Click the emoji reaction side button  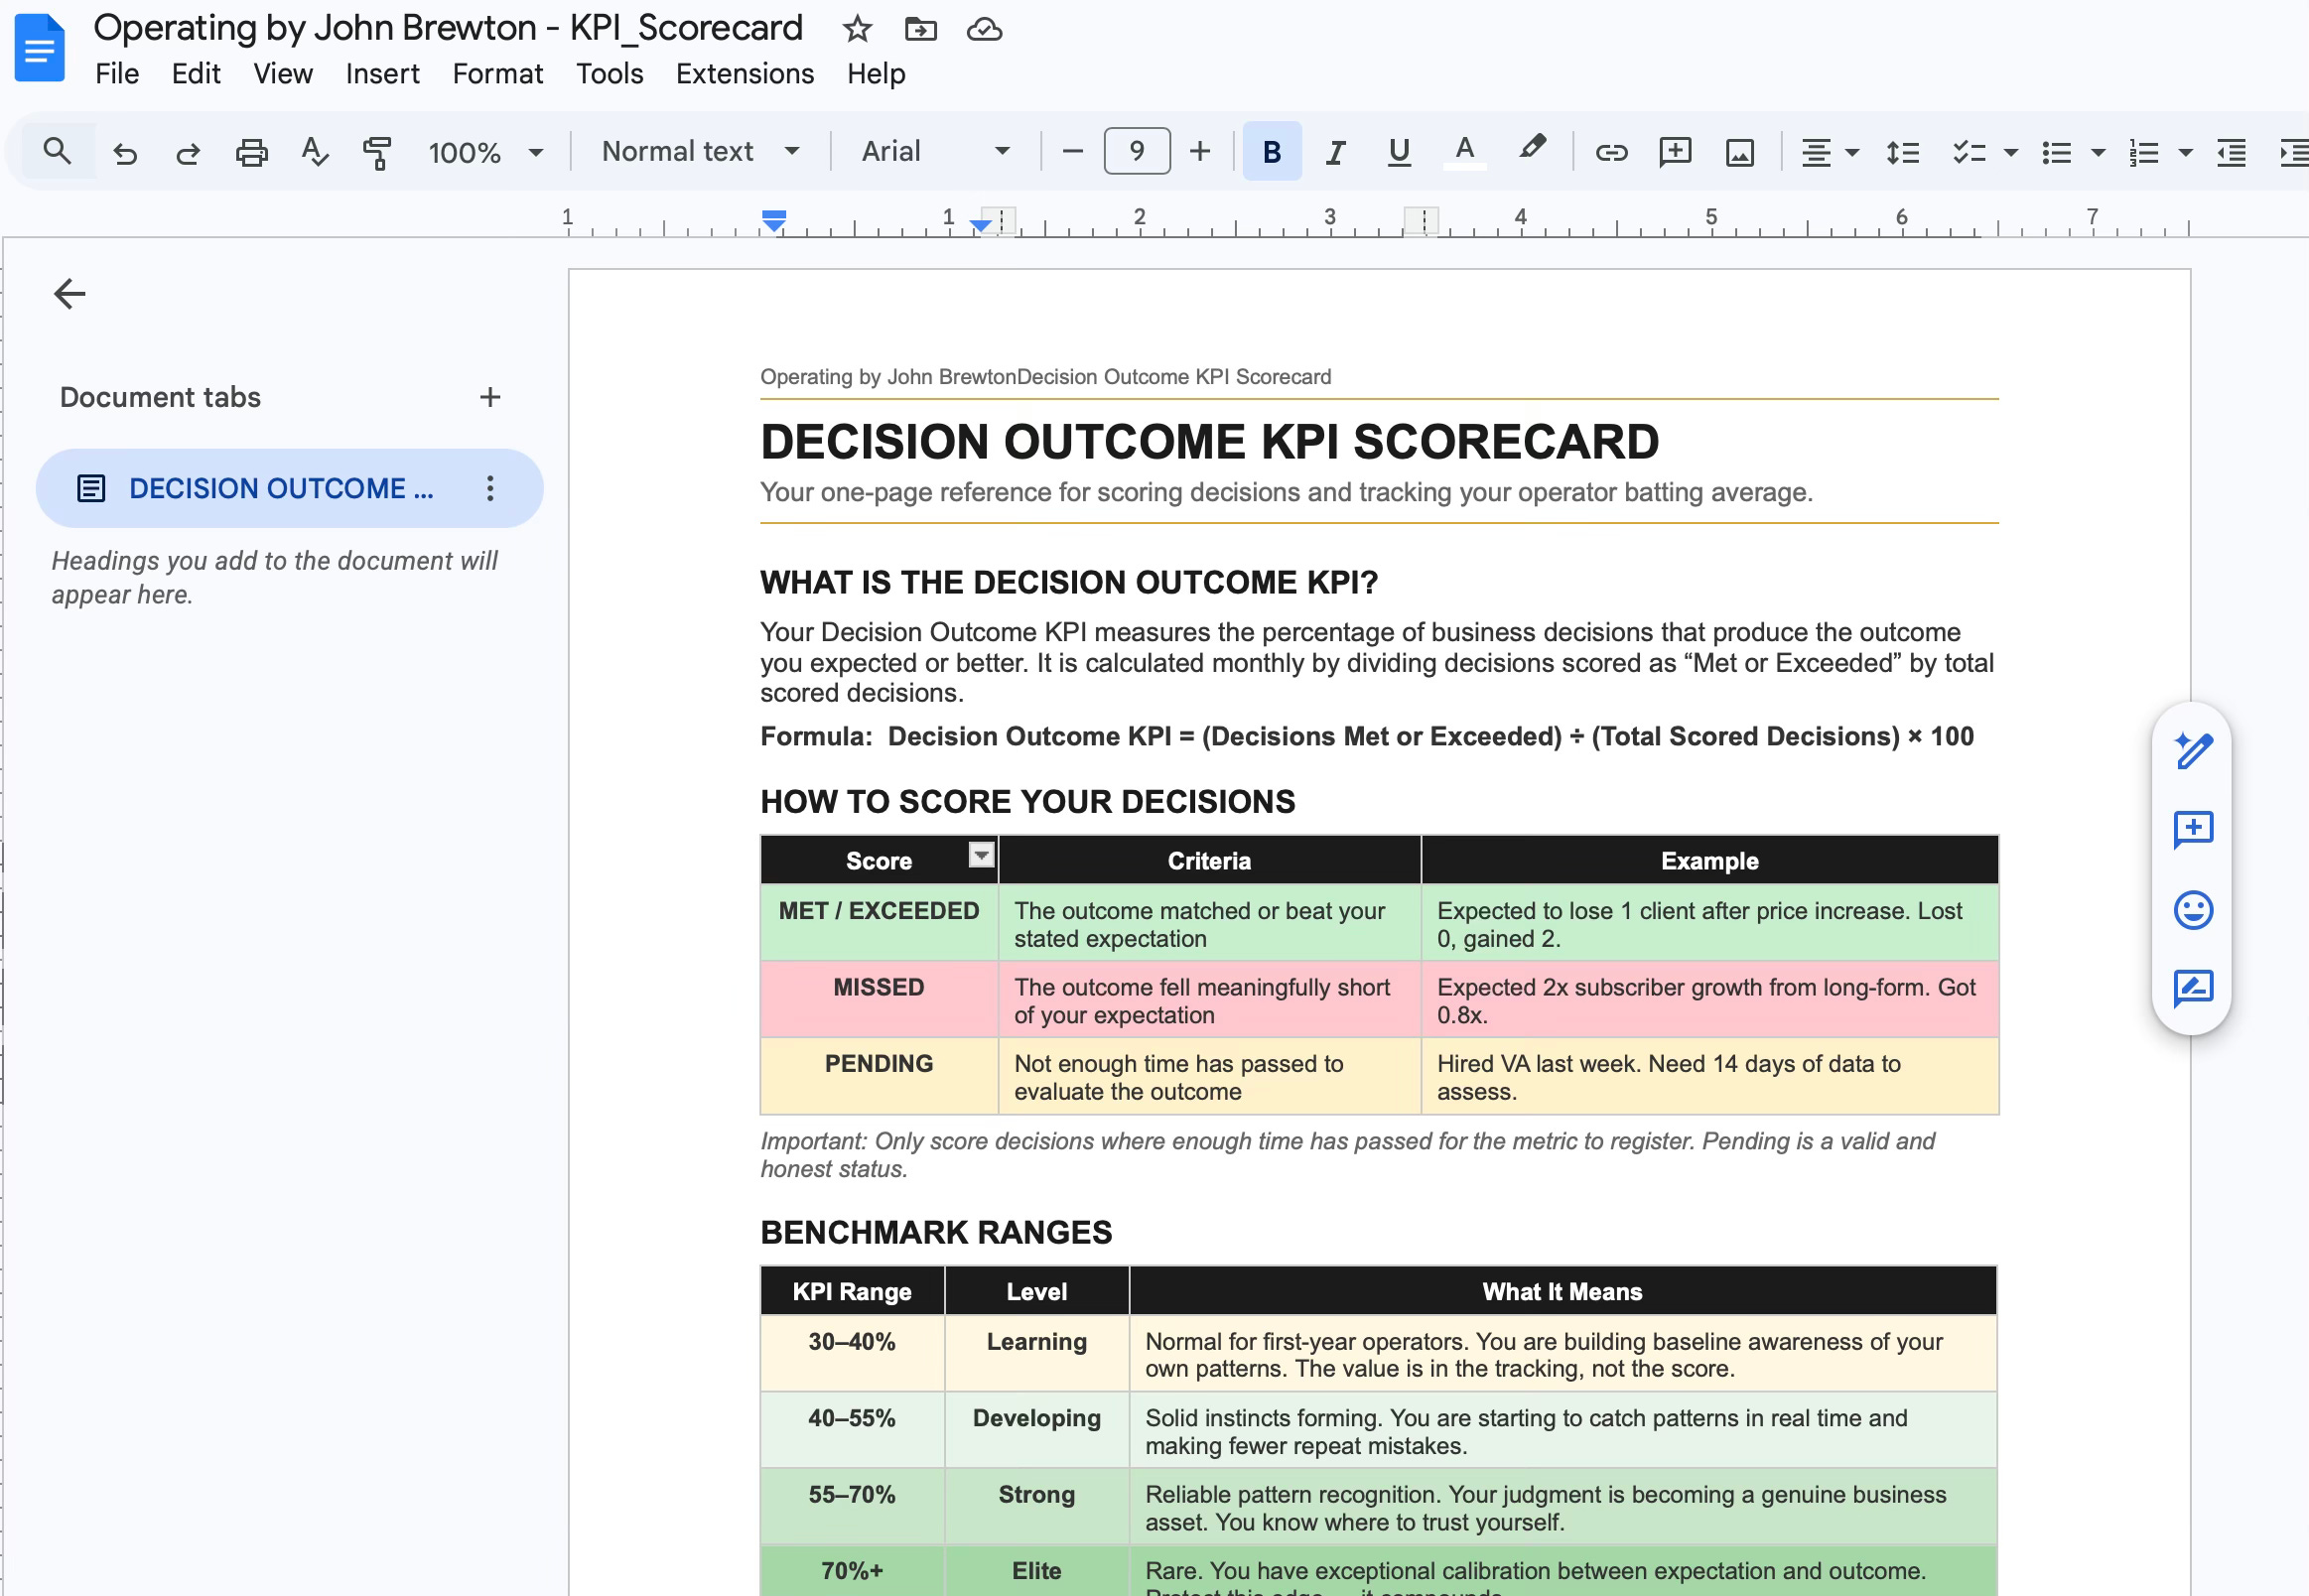(2192, 910)
